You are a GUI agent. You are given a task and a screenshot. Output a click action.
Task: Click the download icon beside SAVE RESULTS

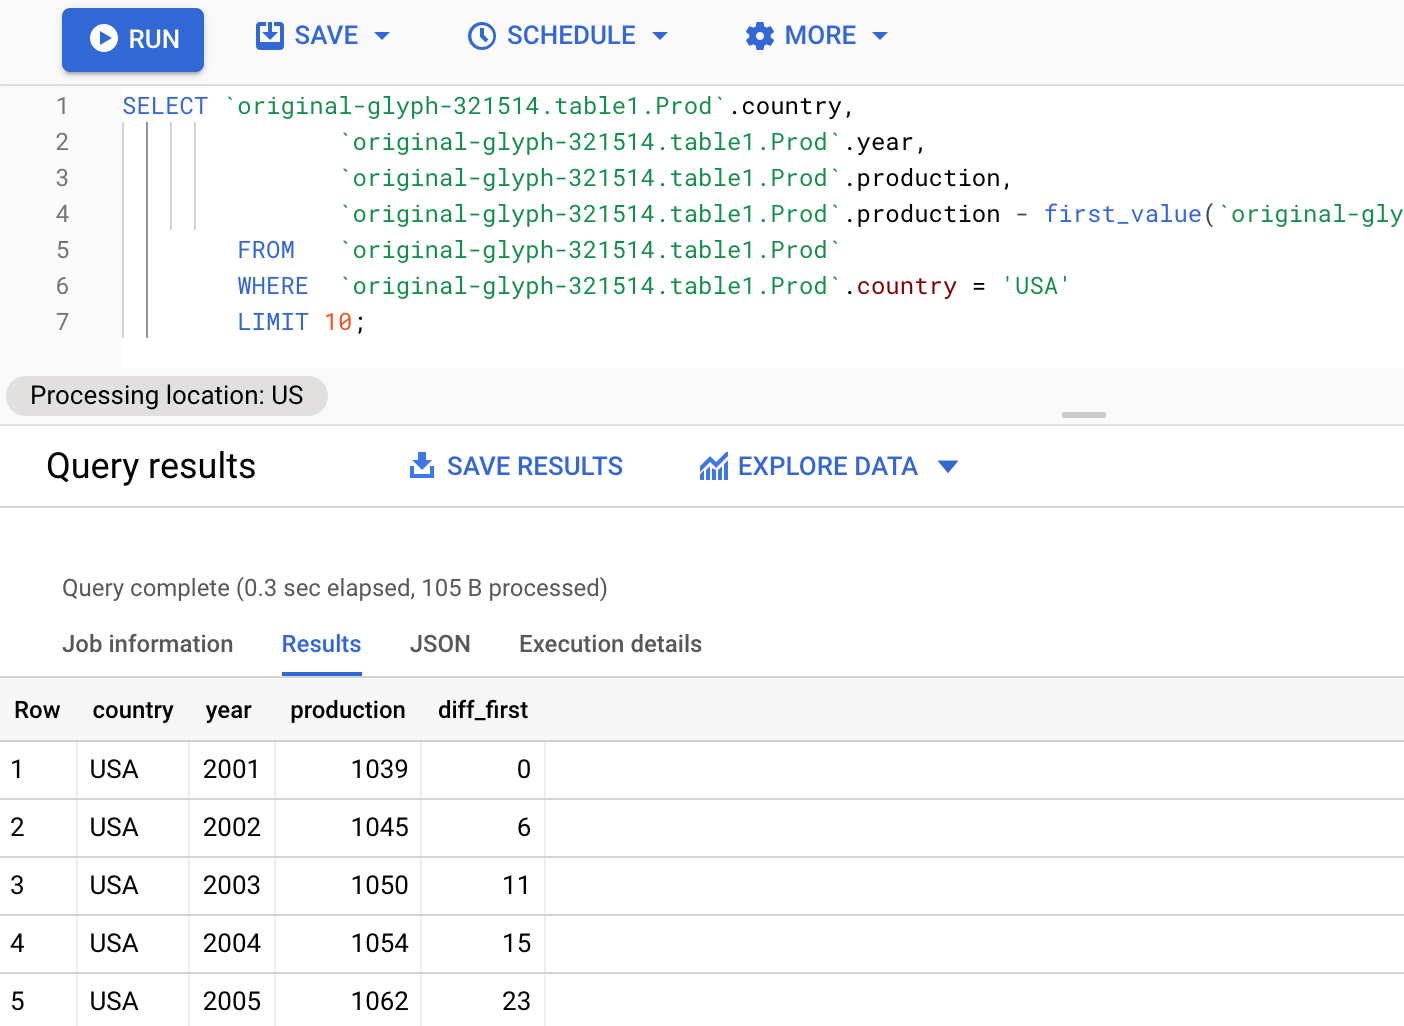click(422, 465)
